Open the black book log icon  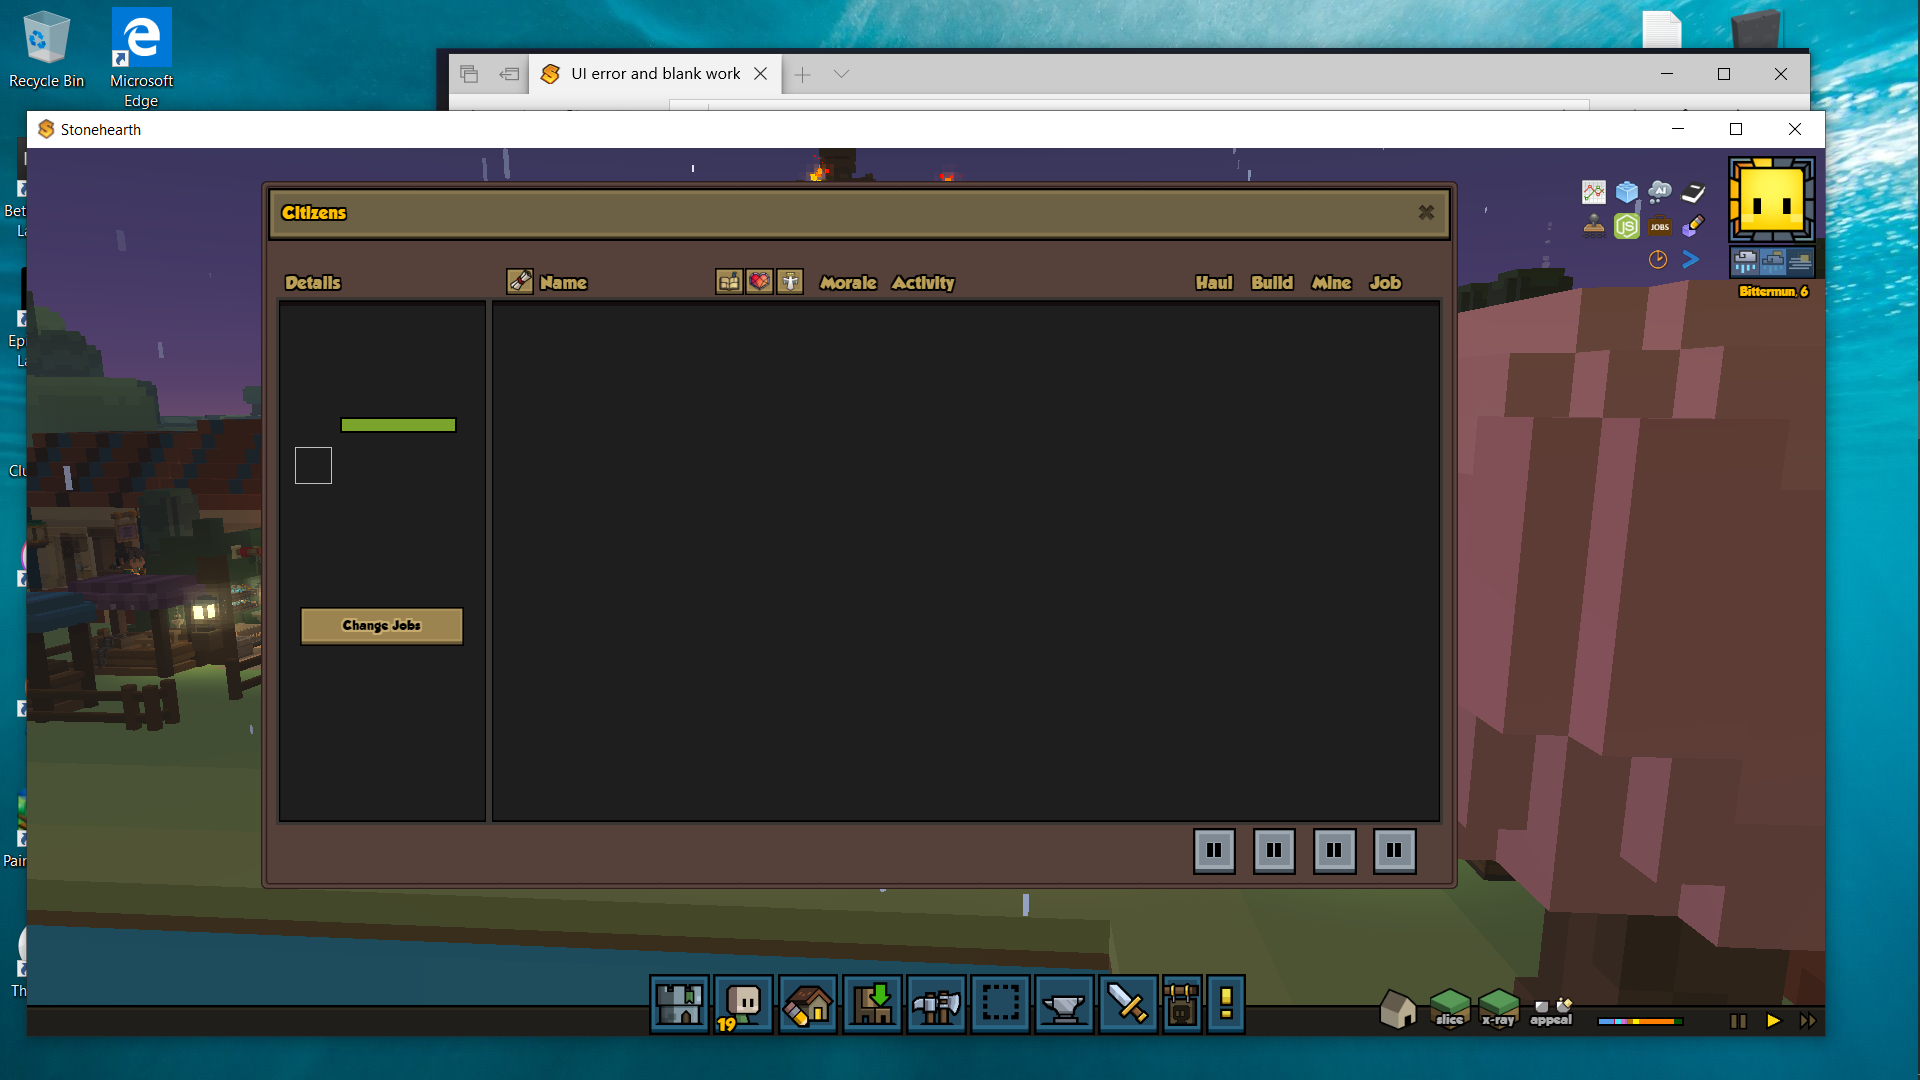click(1693, 192)
